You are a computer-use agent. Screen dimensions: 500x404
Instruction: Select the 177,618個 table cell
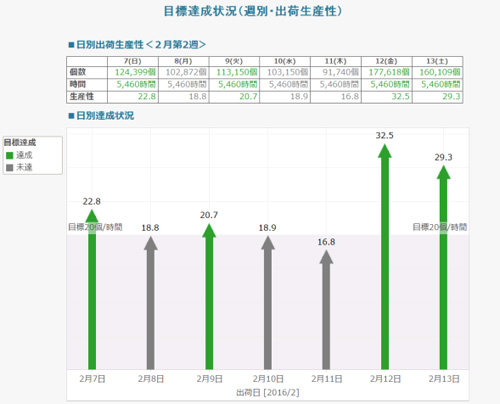[x=387, y=72]
